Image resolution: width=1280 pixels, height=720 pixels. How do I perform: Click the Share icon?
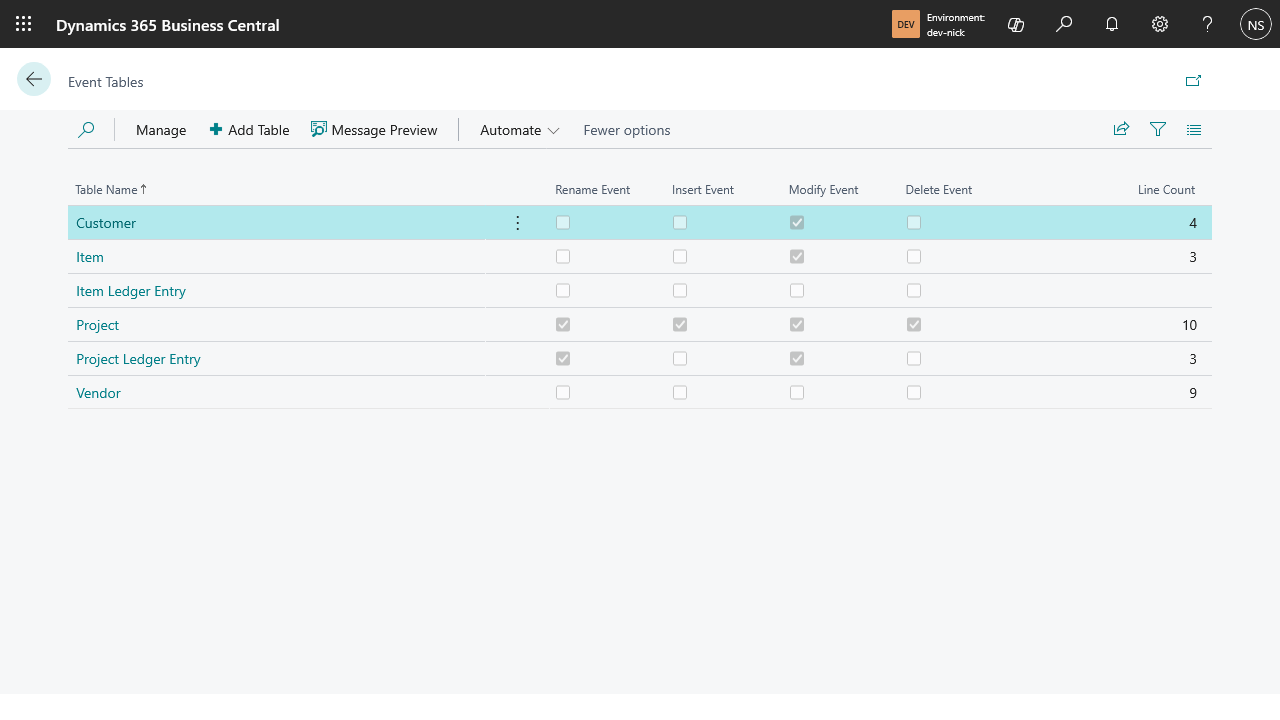tap(1121, 129)
